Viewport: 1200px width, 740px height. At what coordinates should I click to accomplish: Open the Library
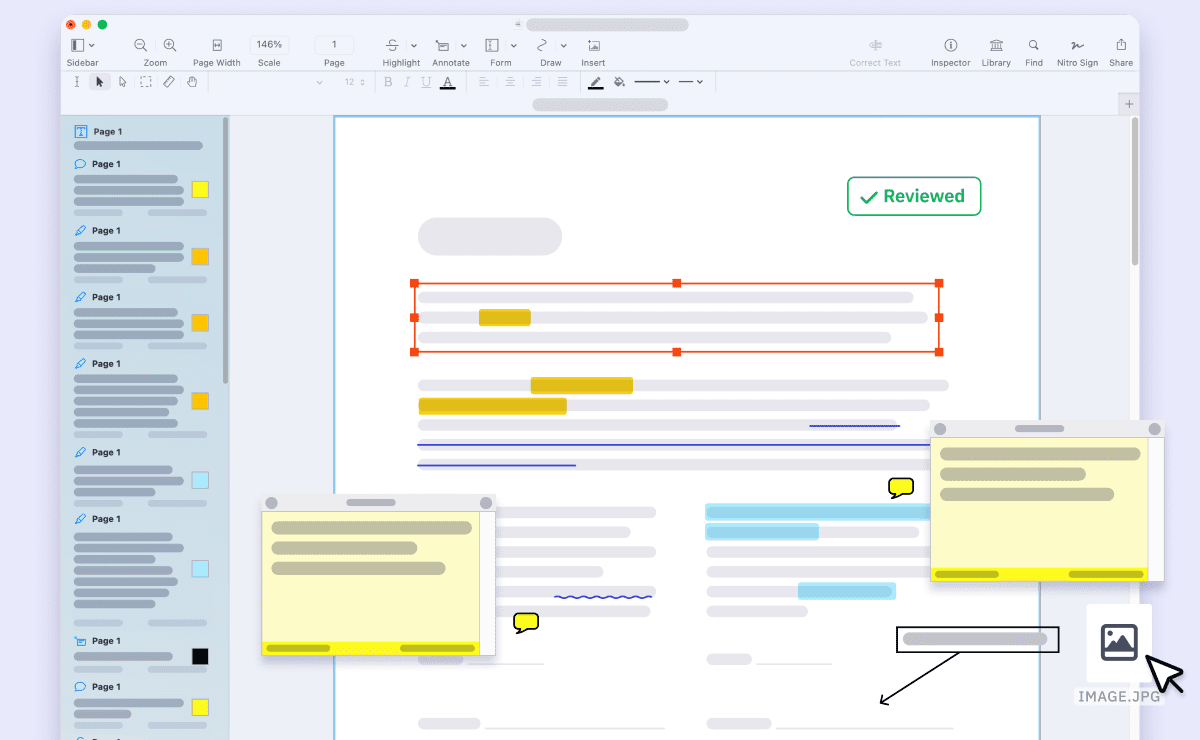pyautogui.click(x=996, y=45)
